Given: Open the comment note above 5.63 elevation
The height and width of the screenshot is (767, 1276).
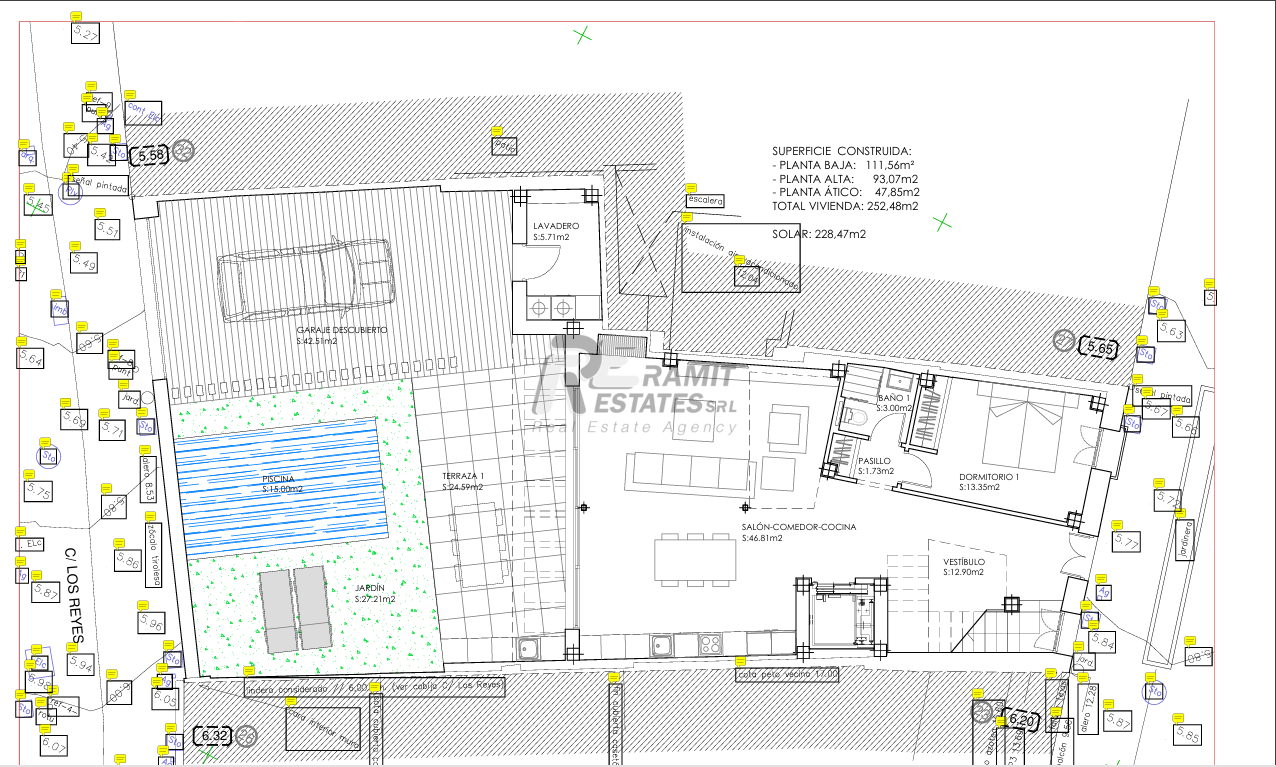Looking at the screenshot, I should (x=1163, y=314).
